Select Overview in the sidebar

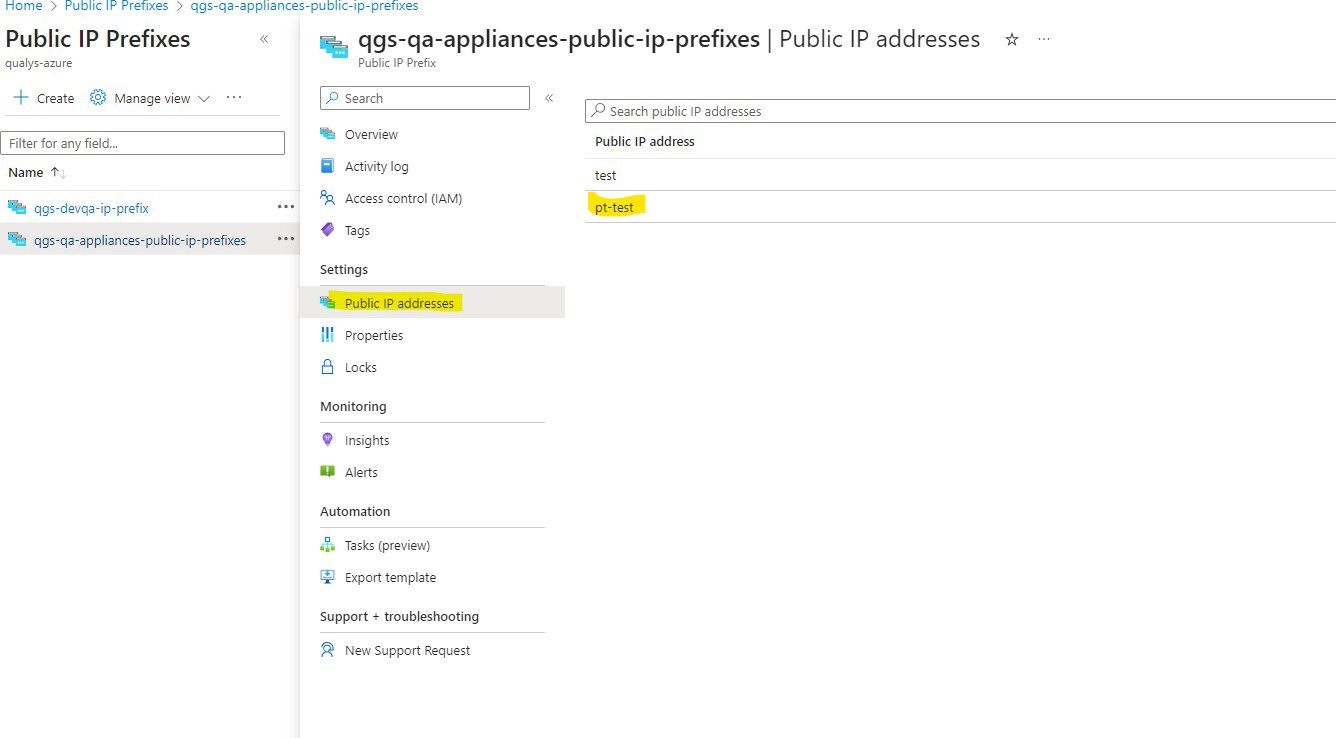tap(371, 134)
